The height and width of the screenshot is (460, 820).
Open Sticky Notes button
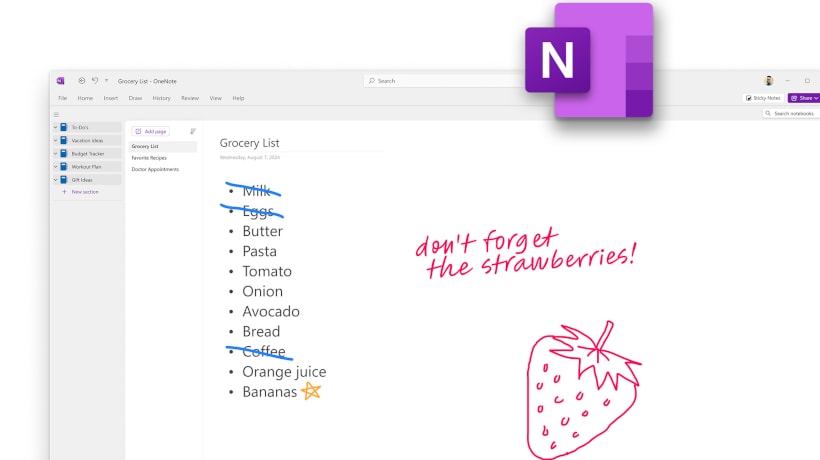point(763,98)
